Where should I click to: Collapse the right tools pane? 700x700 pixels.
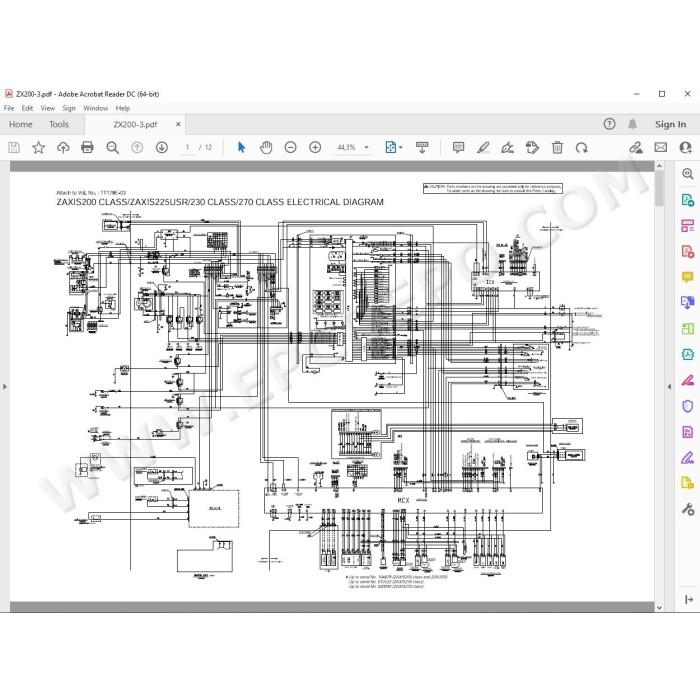coord(669,387)
